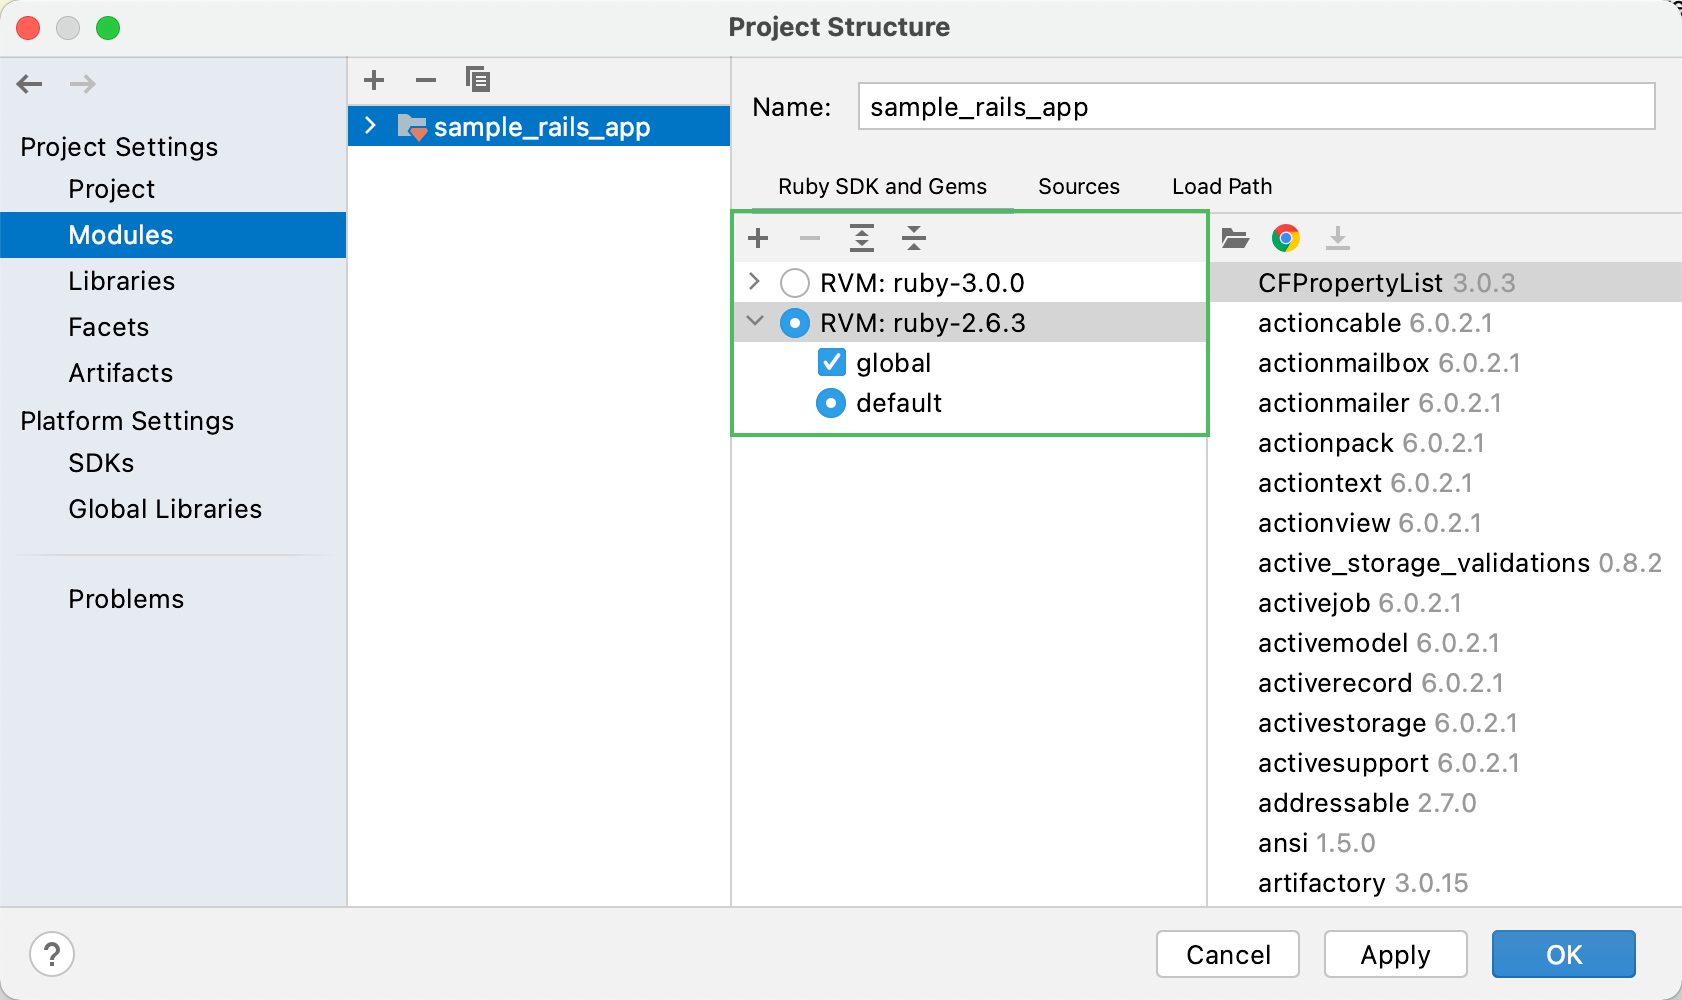Add a new module with plus icon
The height and width of the screenshot is (1000, 1682).
(374, 80)
